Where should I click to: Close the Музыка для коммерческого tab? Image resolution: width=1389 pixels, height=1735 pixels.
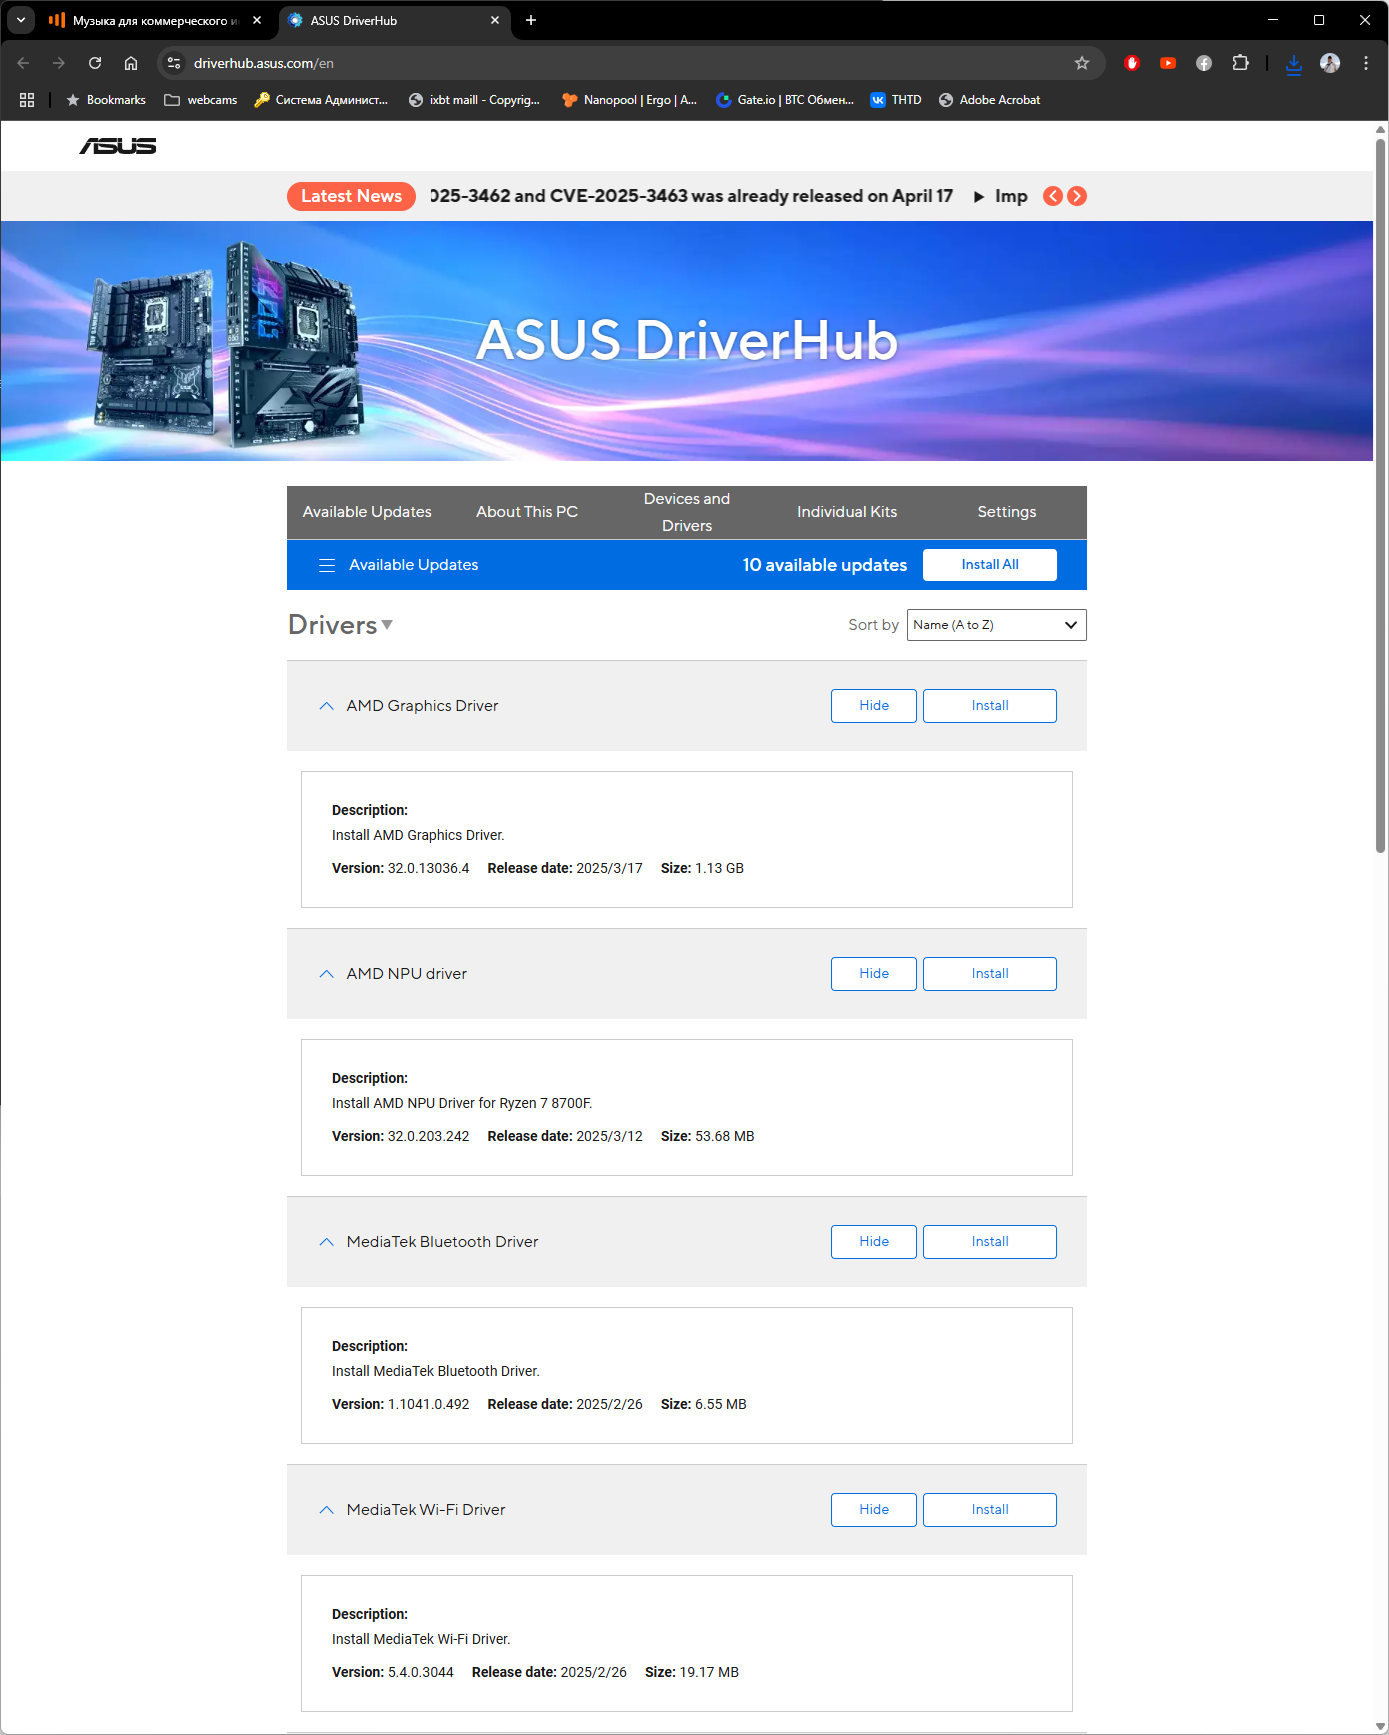click(257, 20)
